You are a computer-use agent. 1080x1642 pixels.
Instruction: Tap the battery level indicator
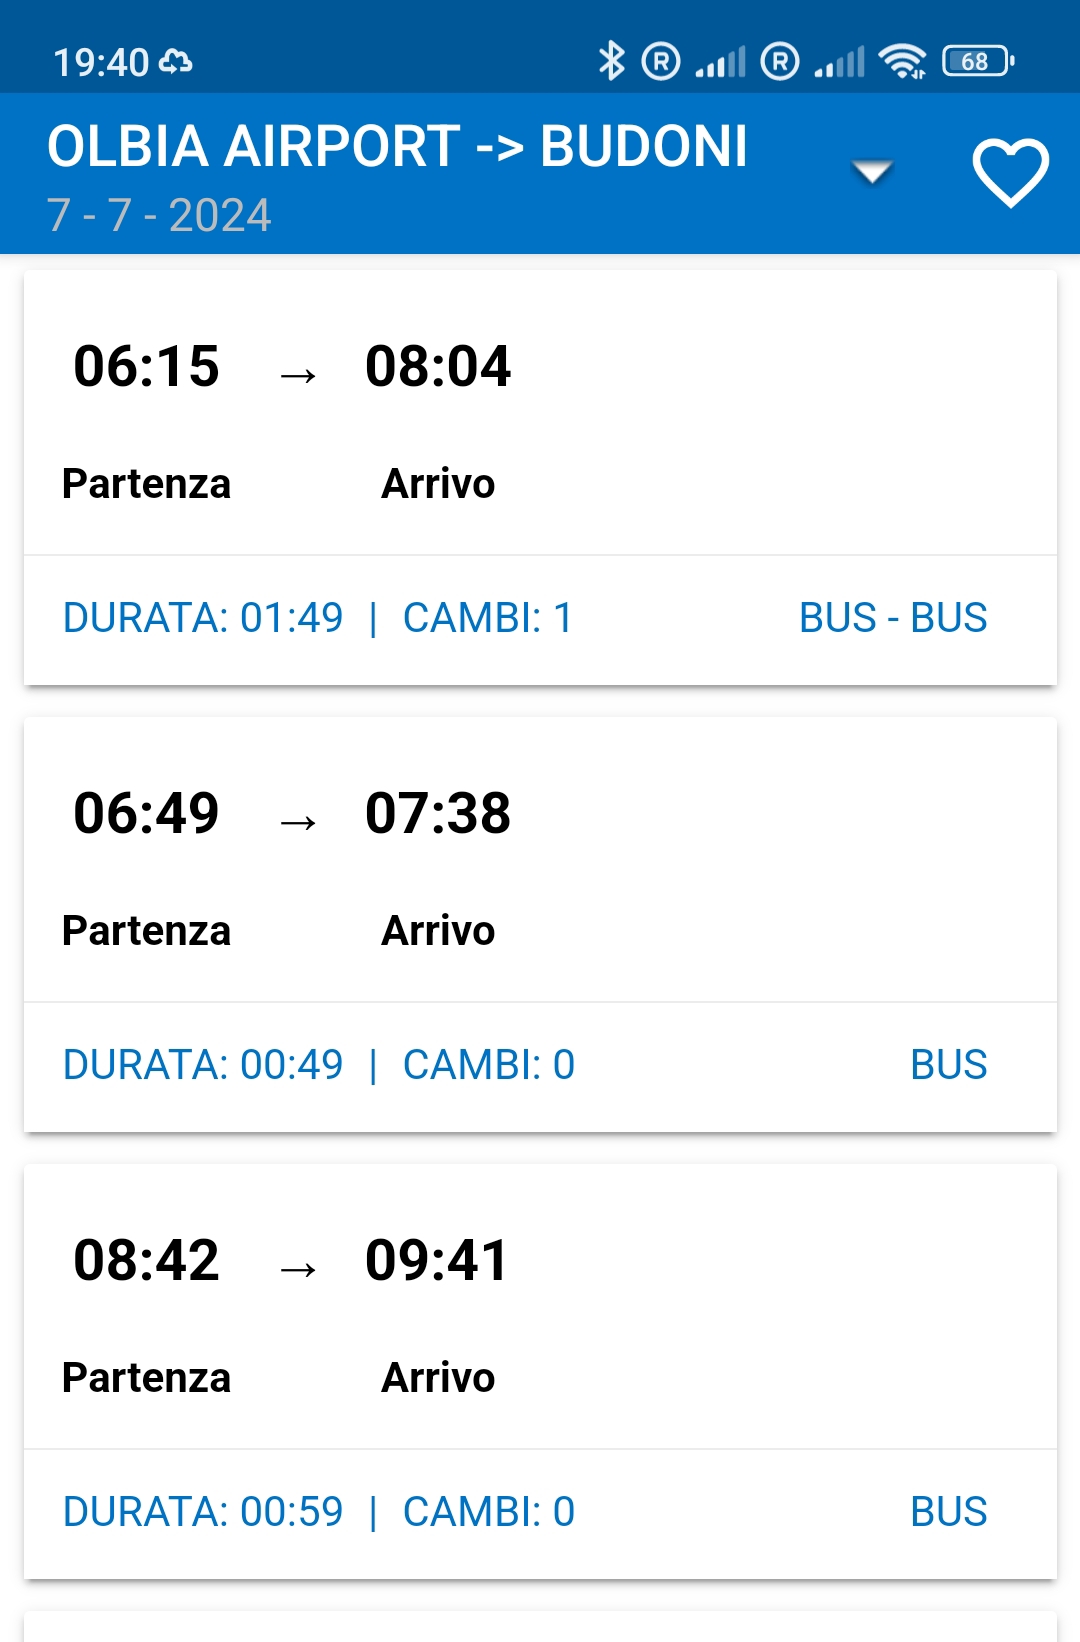pos(978,61)
